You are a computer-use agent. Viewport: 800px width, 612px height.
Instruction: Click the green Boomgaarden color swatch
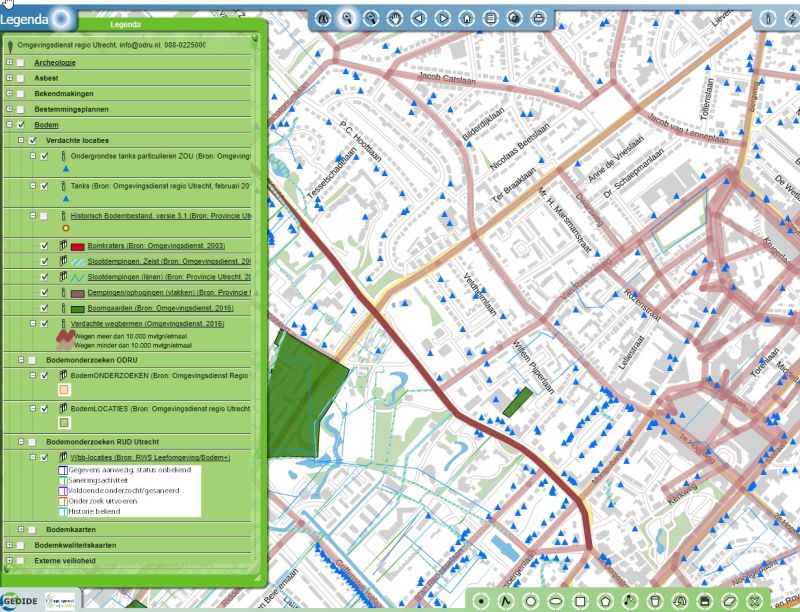tap(77, 309)
